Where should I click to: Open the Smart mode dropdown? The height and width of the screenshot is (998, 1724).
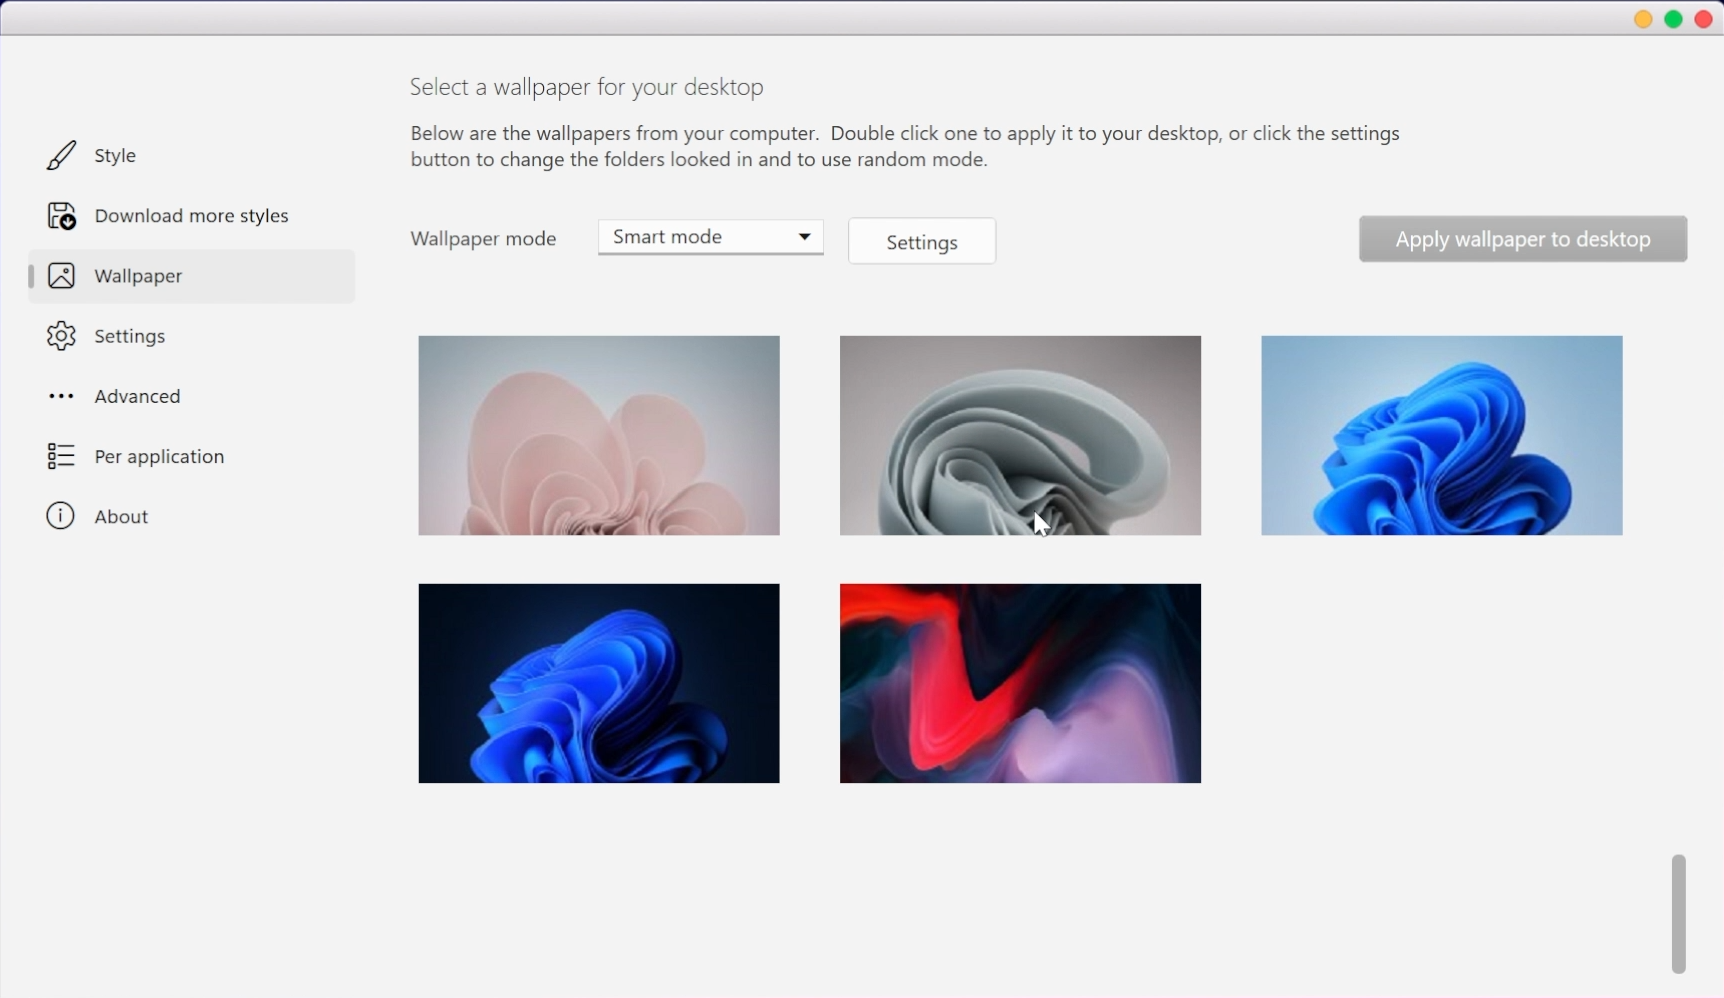pos(710,237)
